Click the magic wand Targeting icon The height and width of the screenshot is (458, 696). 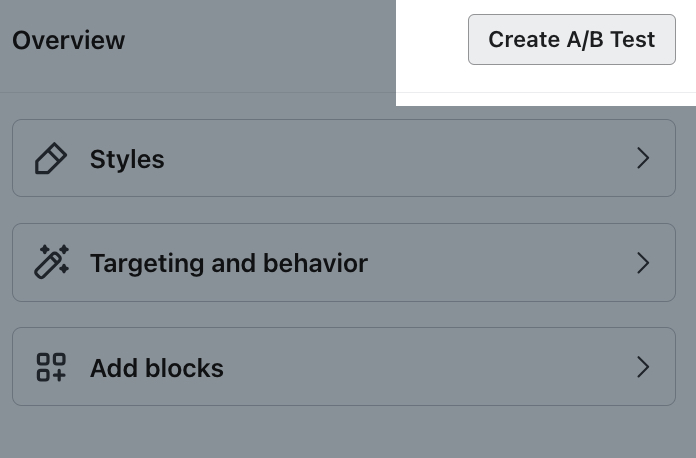point(51,263)
